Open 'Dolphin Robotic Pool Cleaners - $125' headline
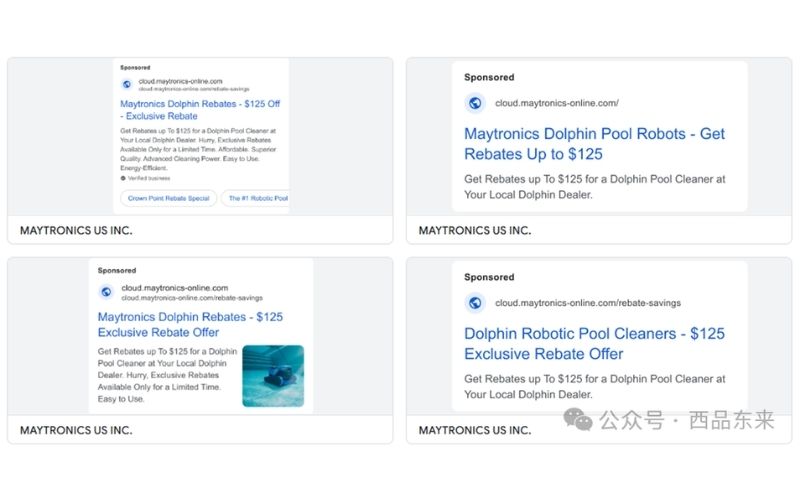The width and height of the screenshot is (800, 500). pos(594,343)
